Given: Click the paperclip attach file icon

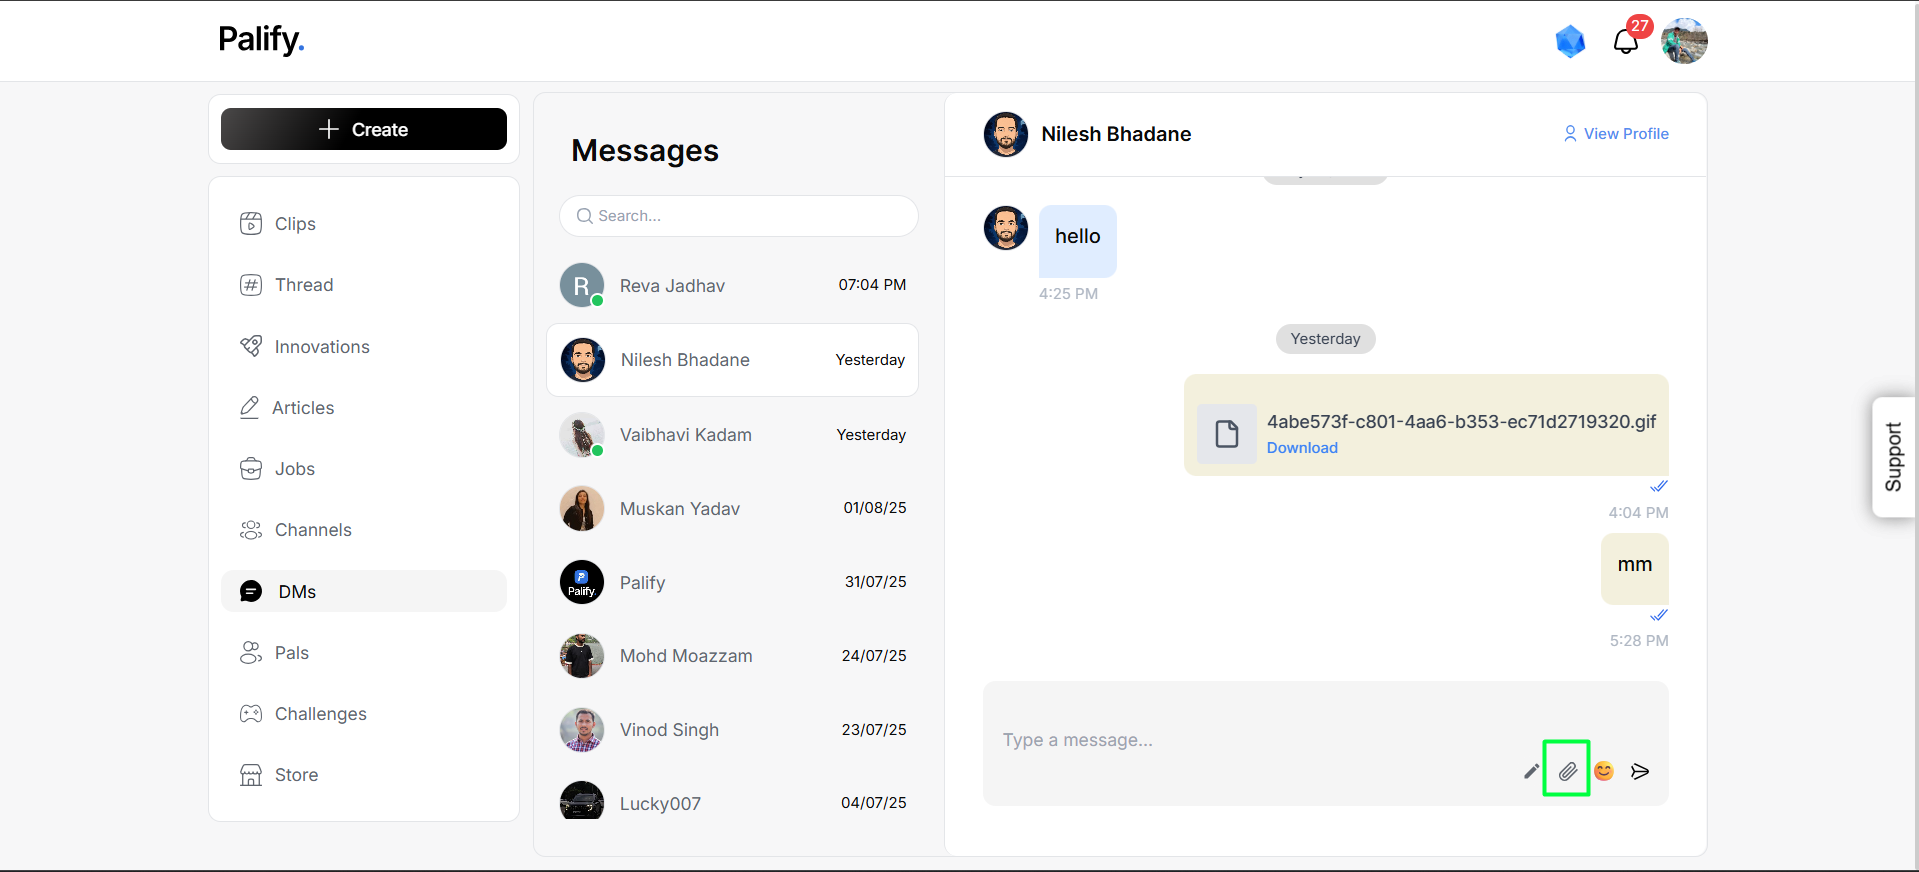Looking at the screenshot, I should point(1567,771).
